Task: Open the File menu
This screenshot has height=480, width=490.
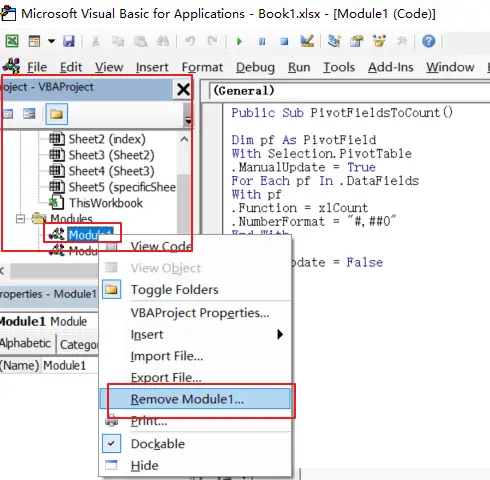Action: (37, 67)
